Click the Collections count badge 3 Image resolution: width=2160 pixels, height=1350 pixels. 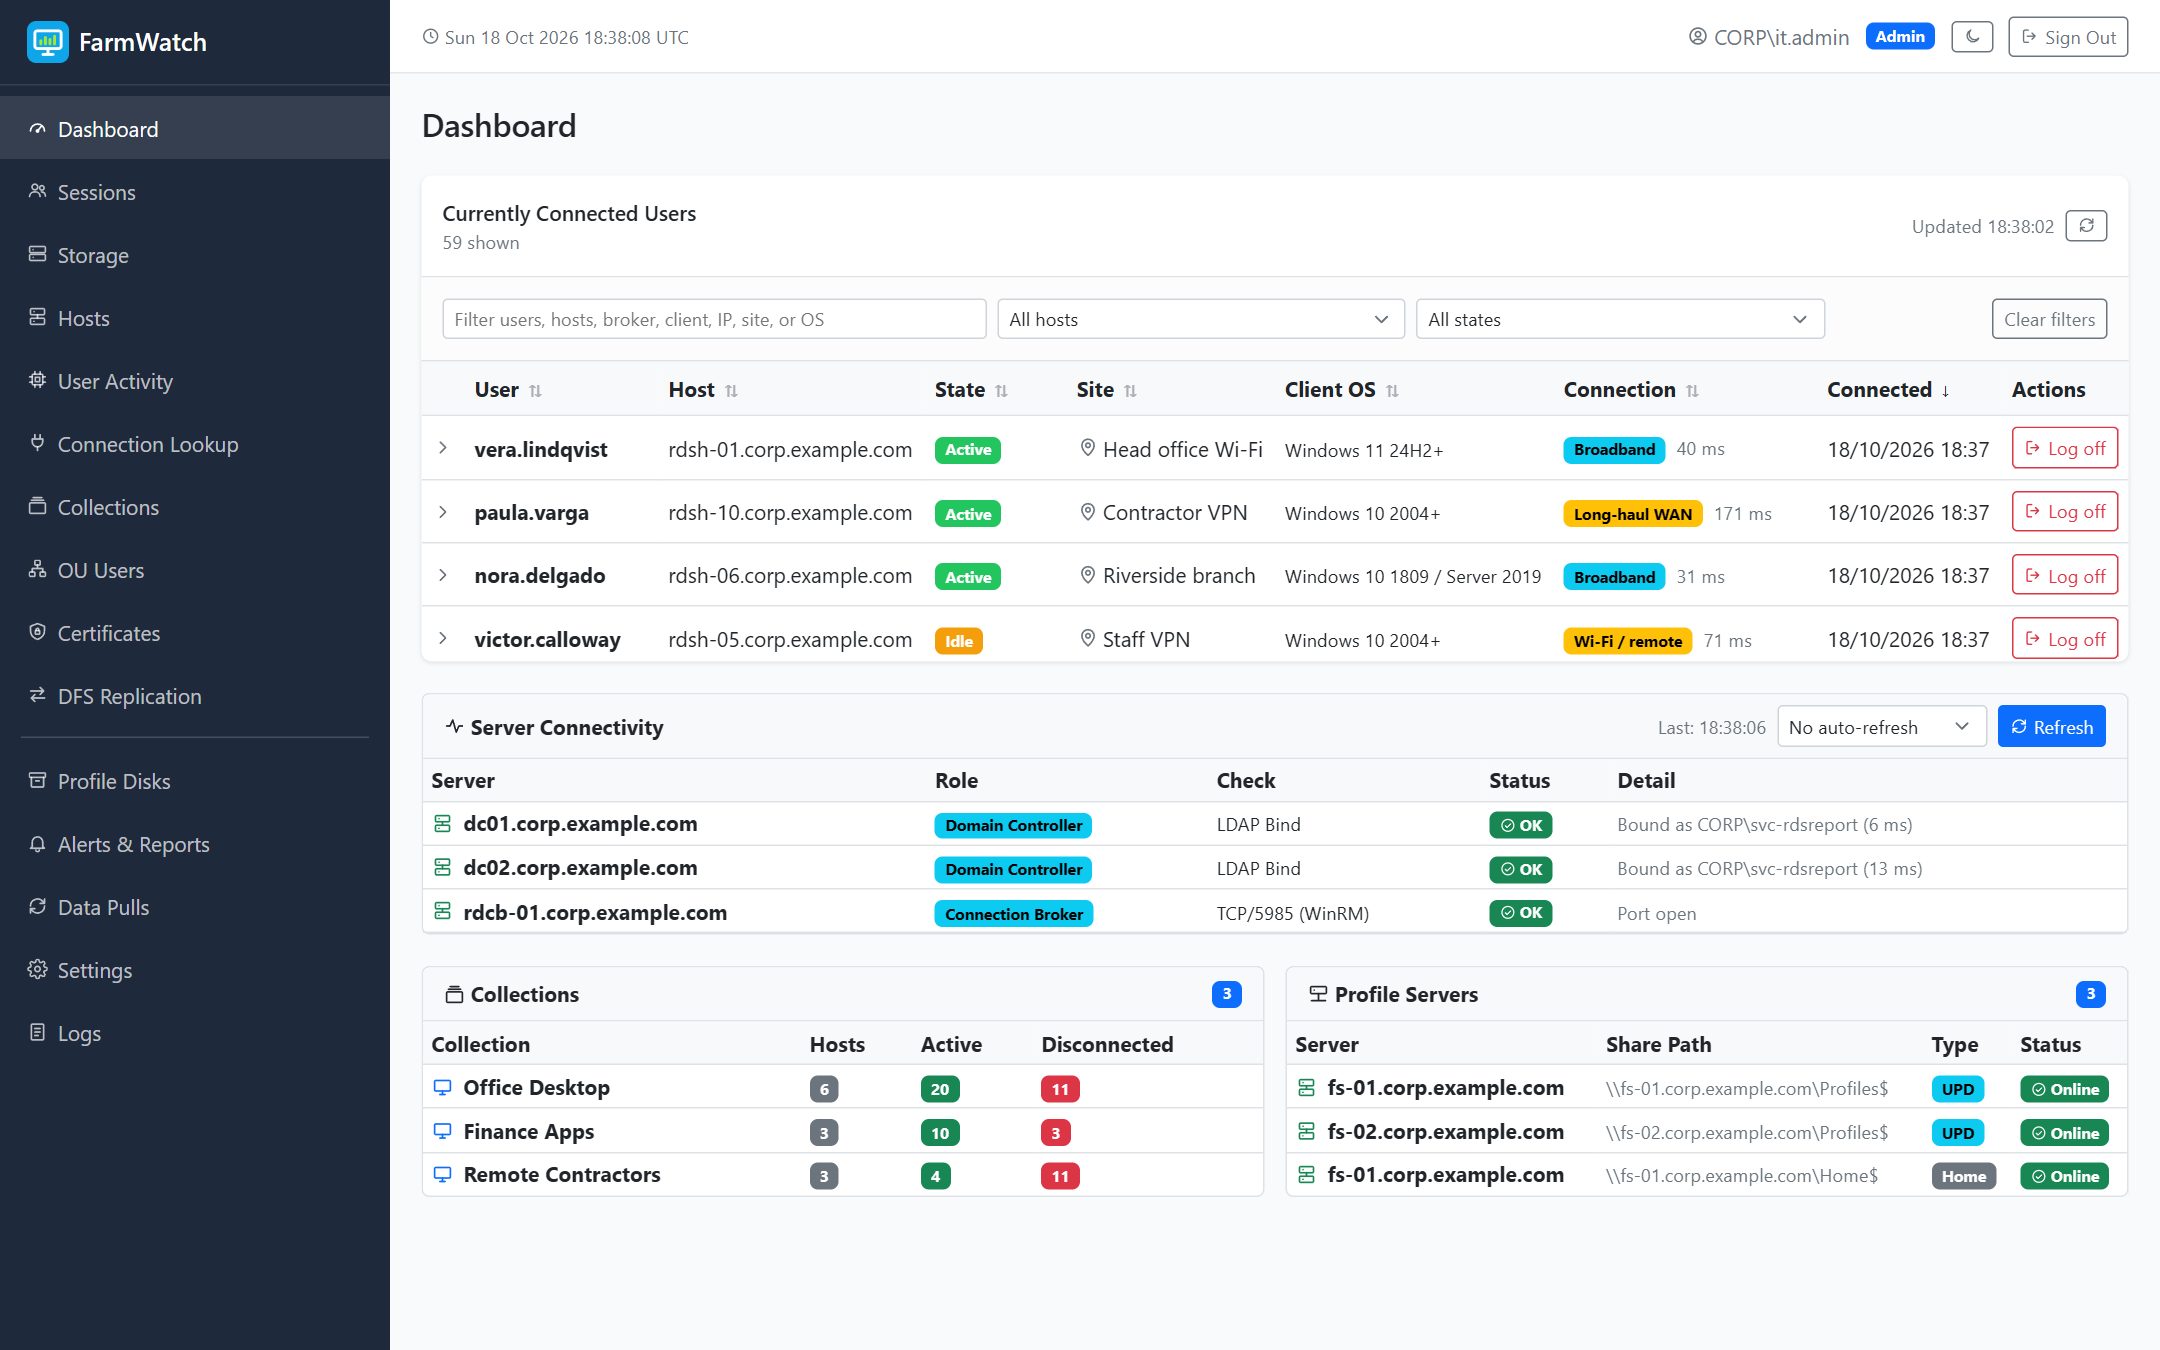tap(1226, 994)
